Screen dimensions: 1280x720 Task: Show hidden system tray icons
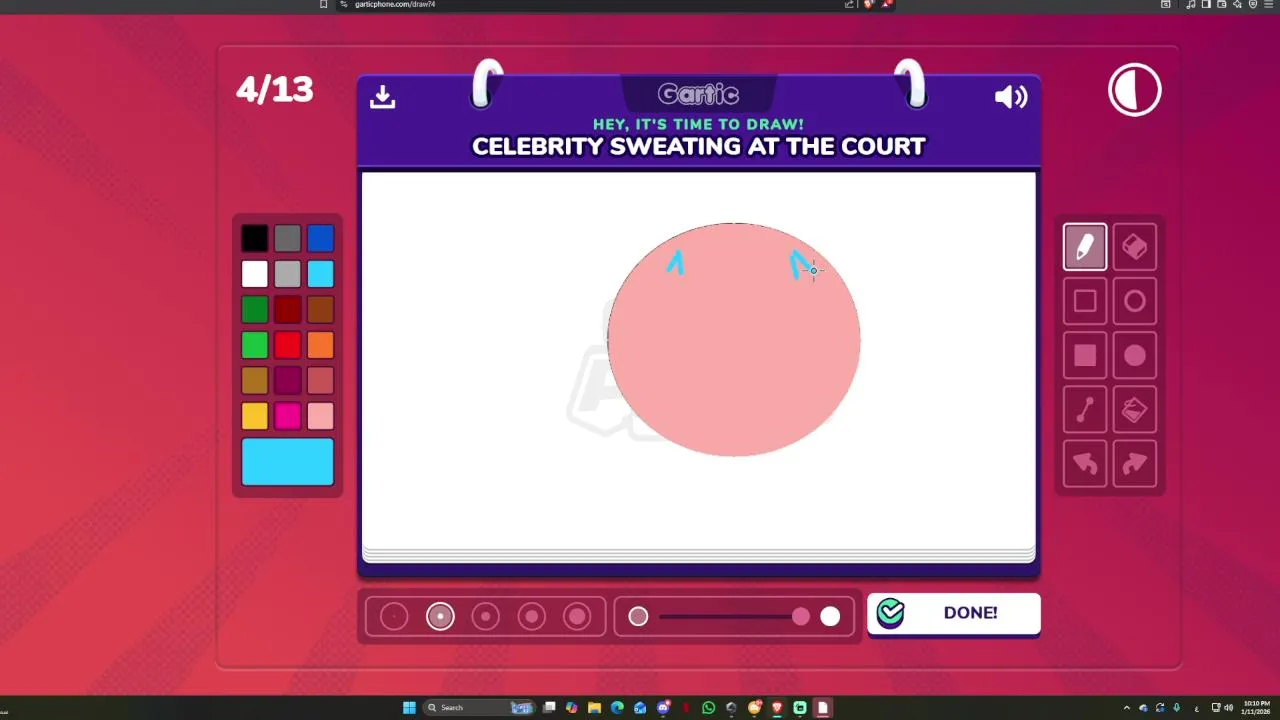(x=1127, y=708)
